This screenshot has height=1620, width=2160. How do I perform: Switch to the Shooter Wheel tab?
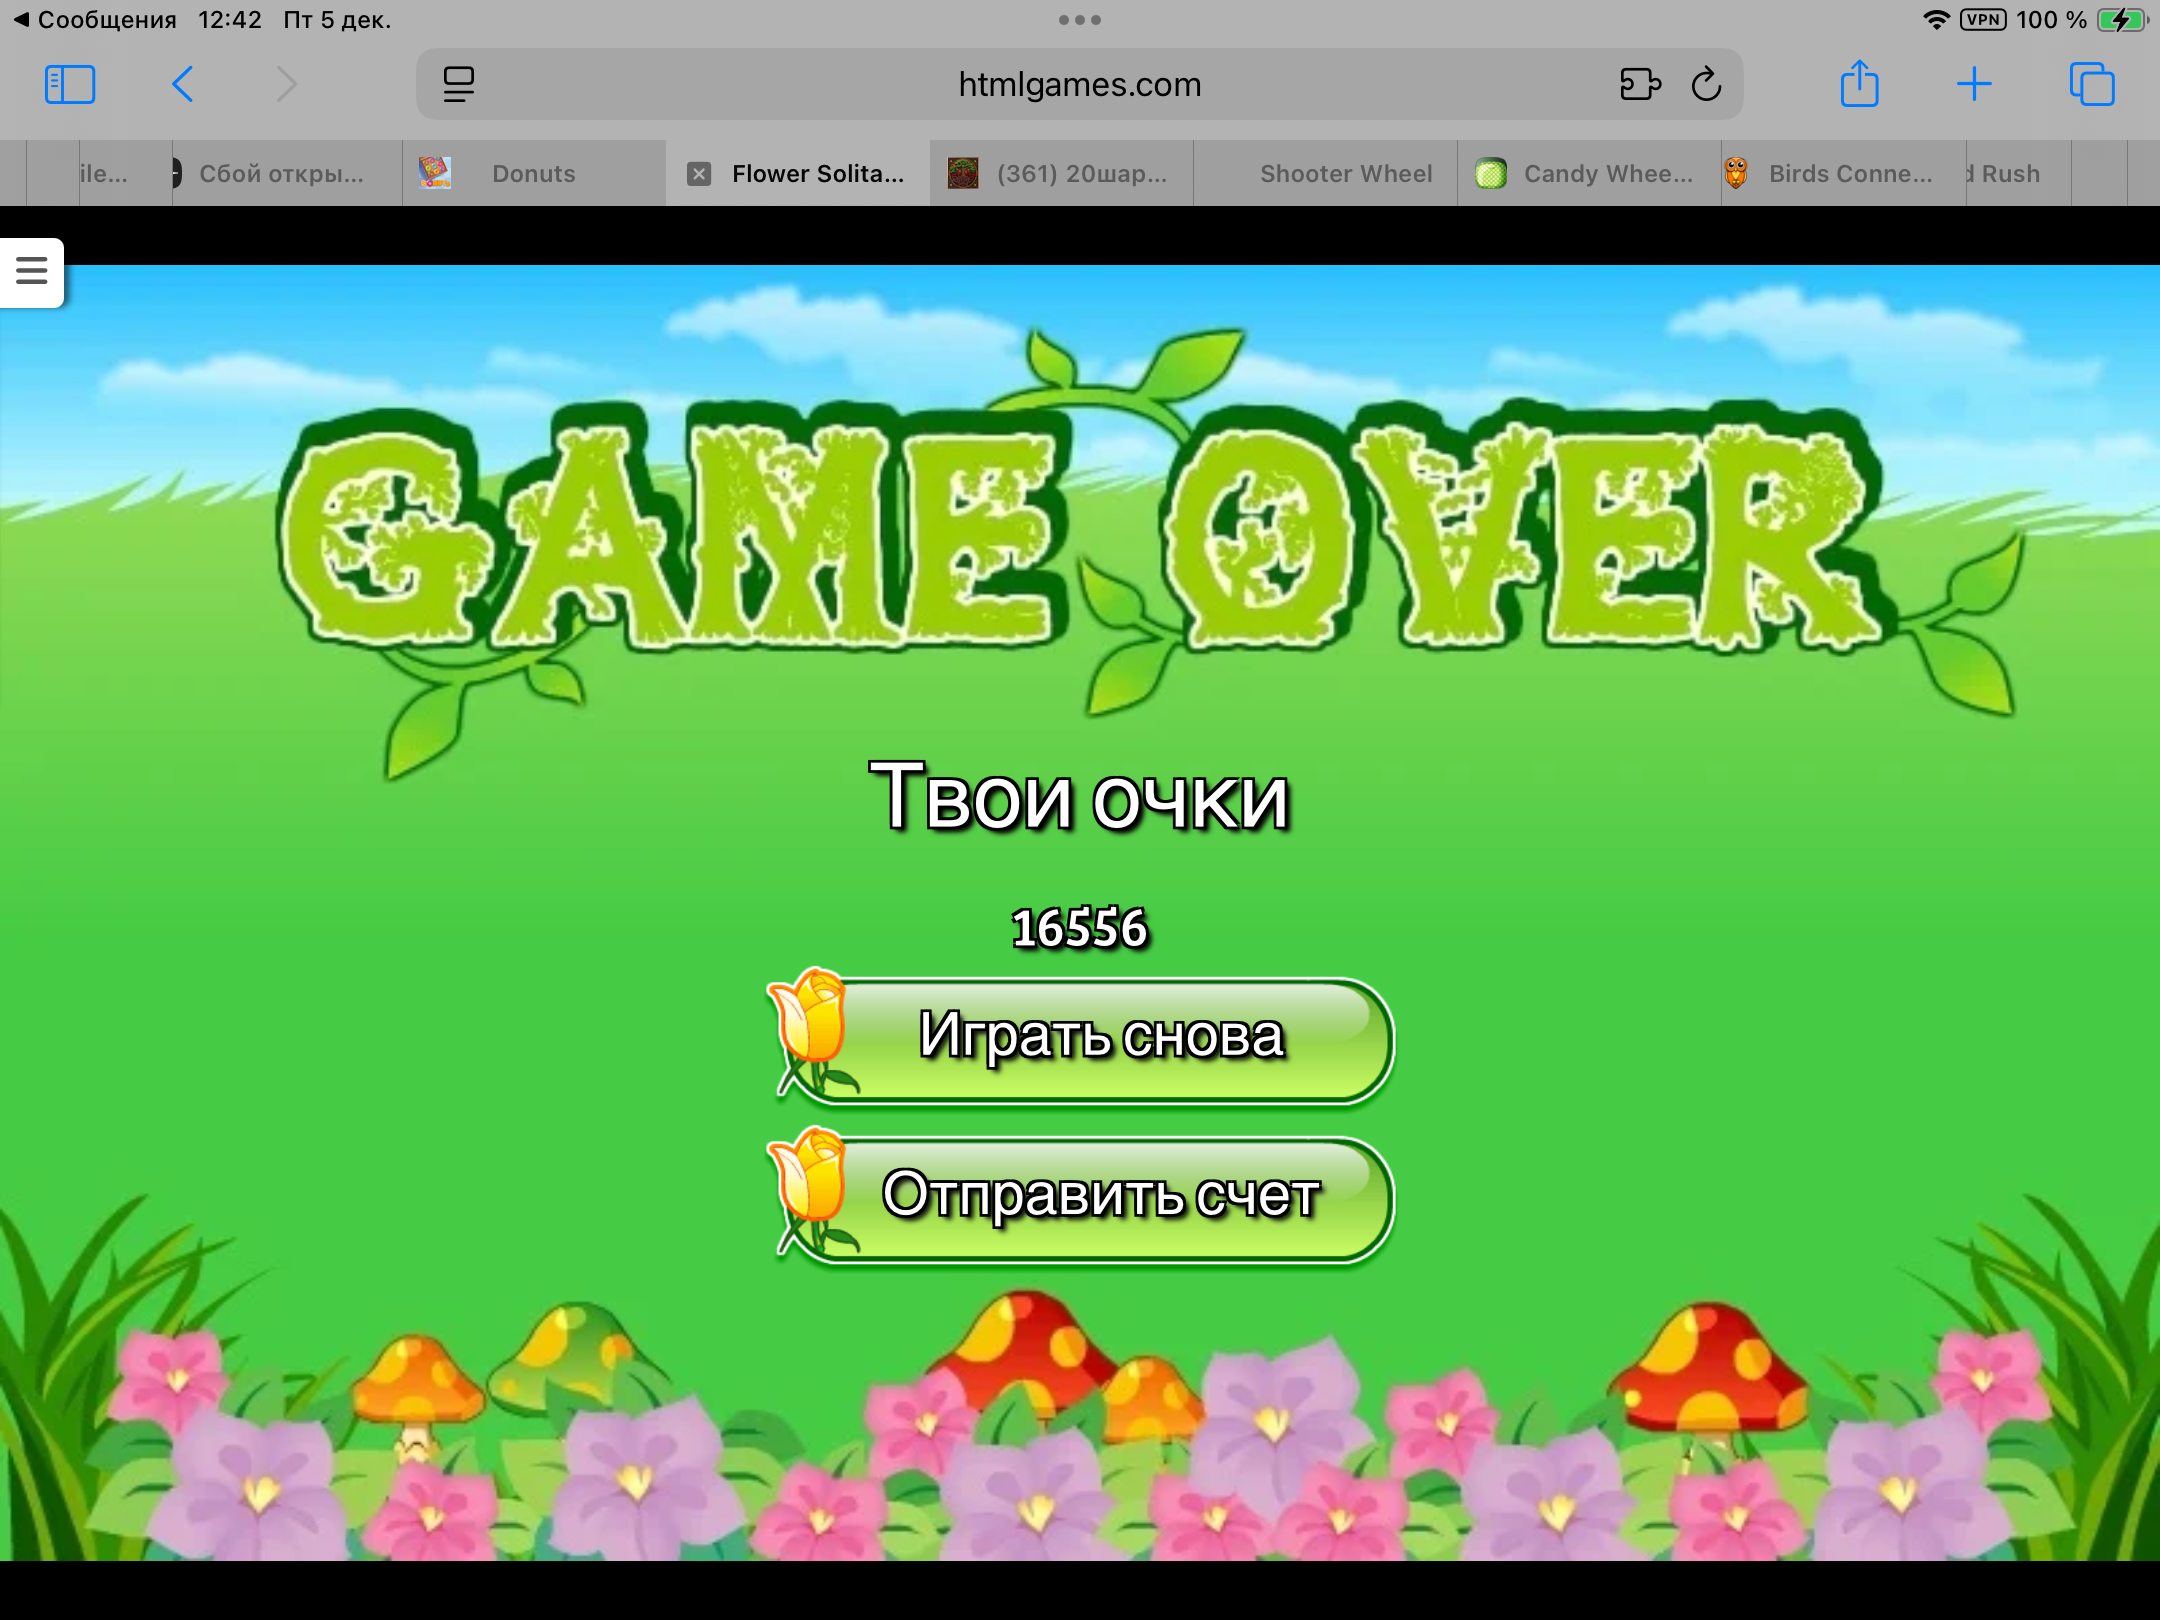(x=1345, y=174)
